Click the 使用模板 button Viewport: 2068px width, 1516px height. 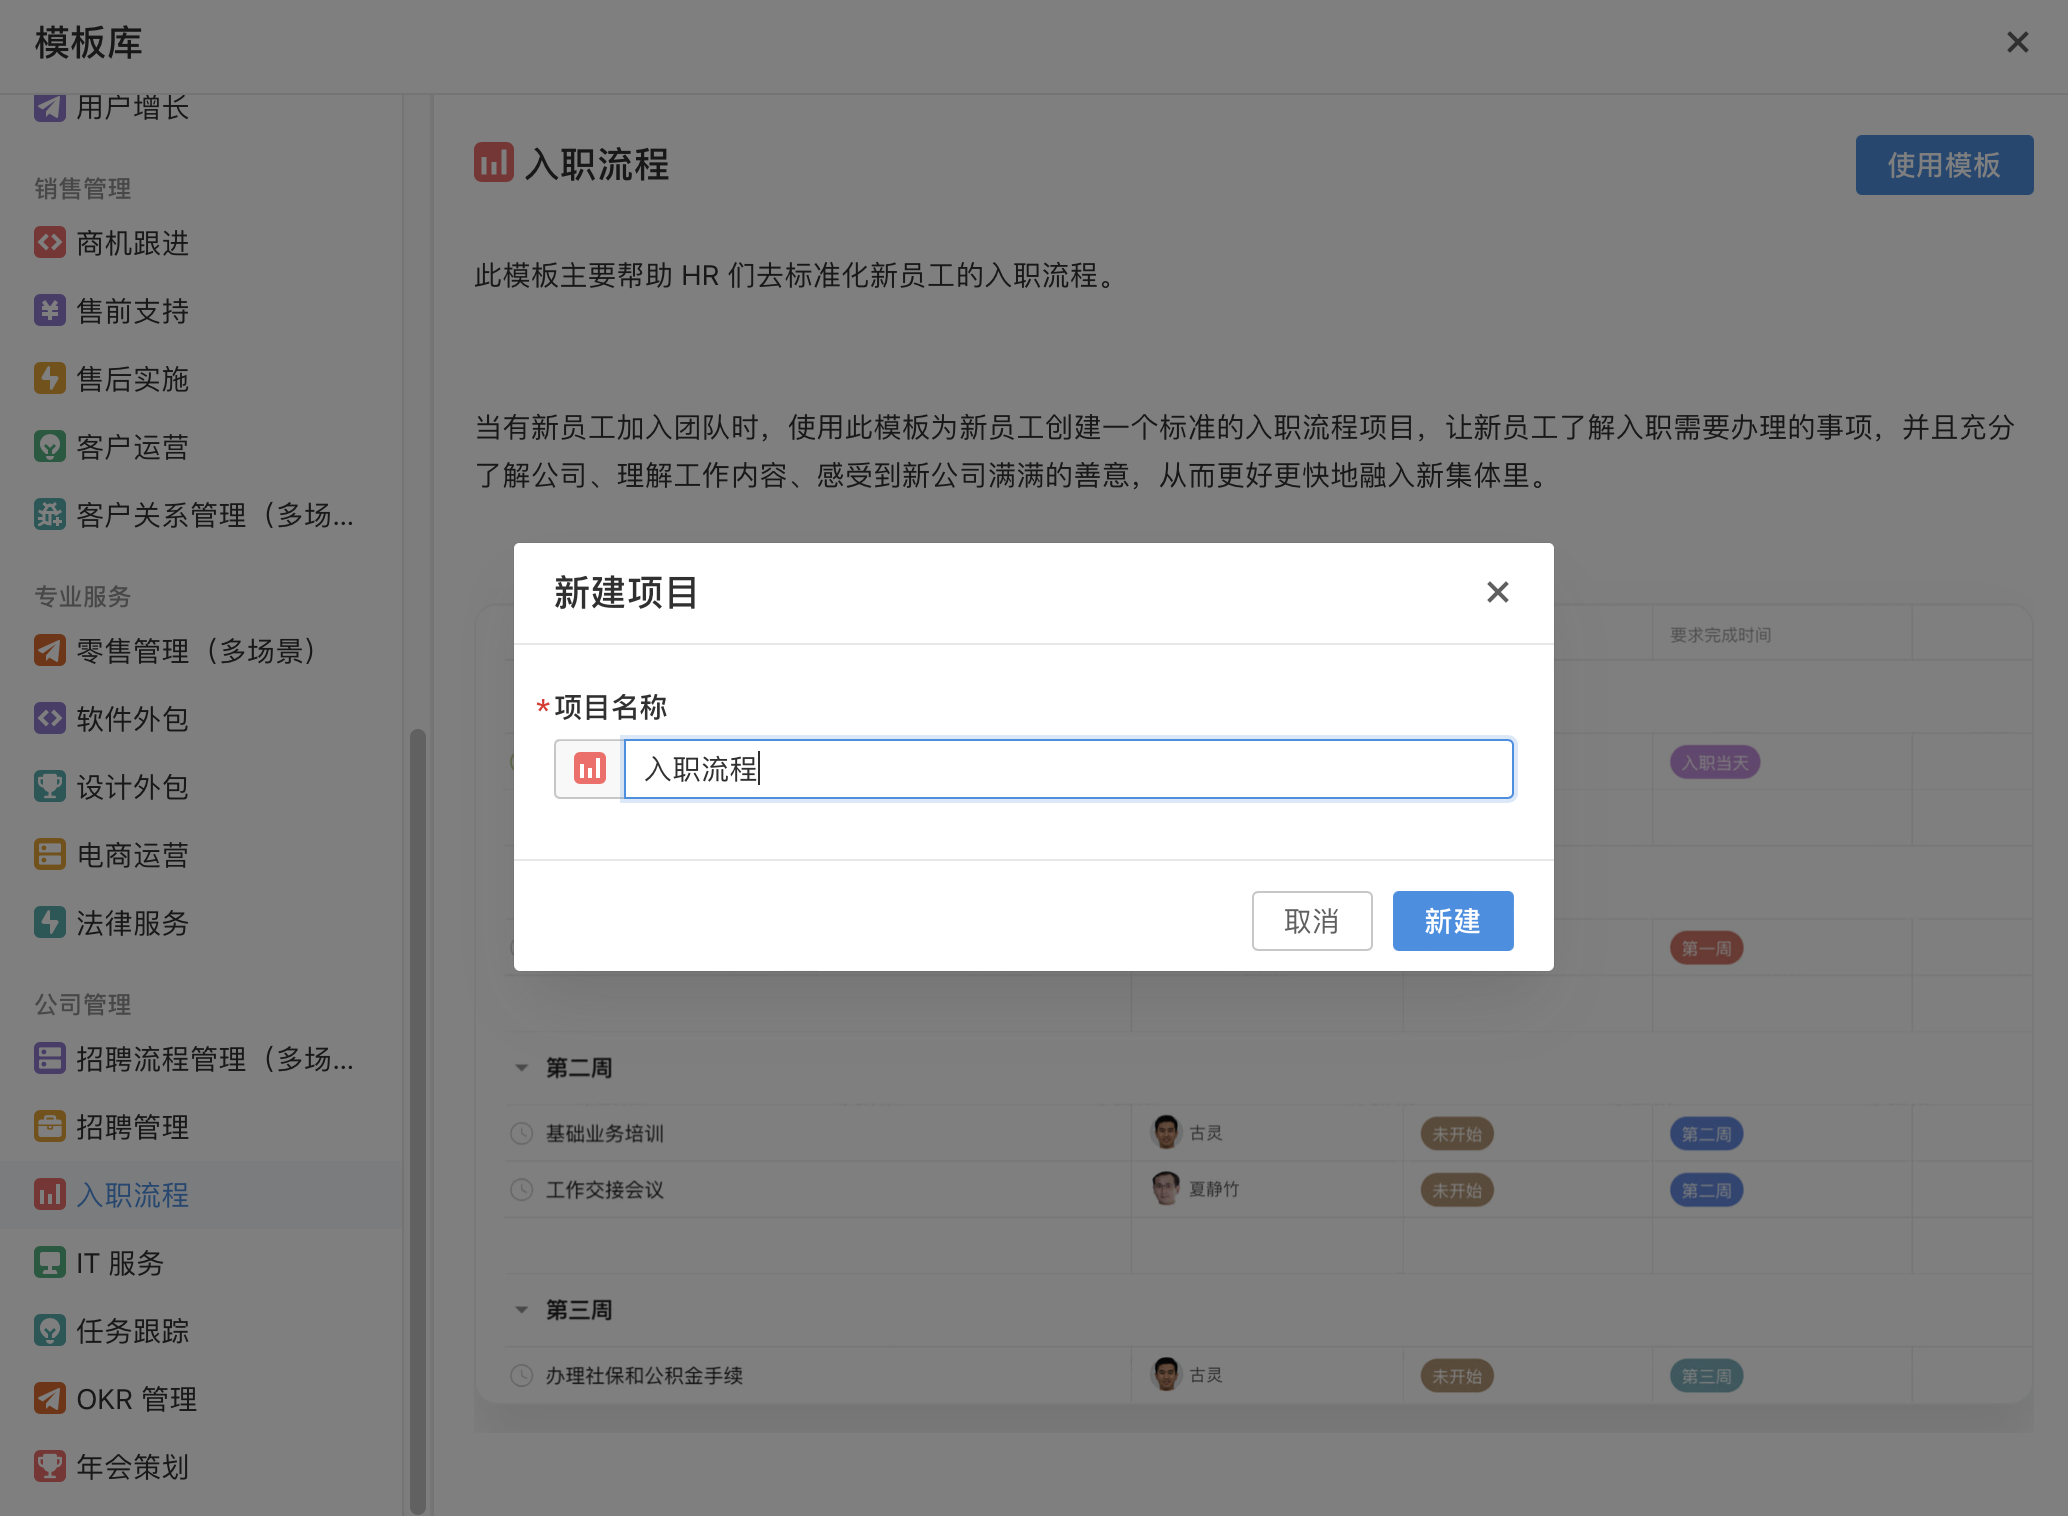1943,165
